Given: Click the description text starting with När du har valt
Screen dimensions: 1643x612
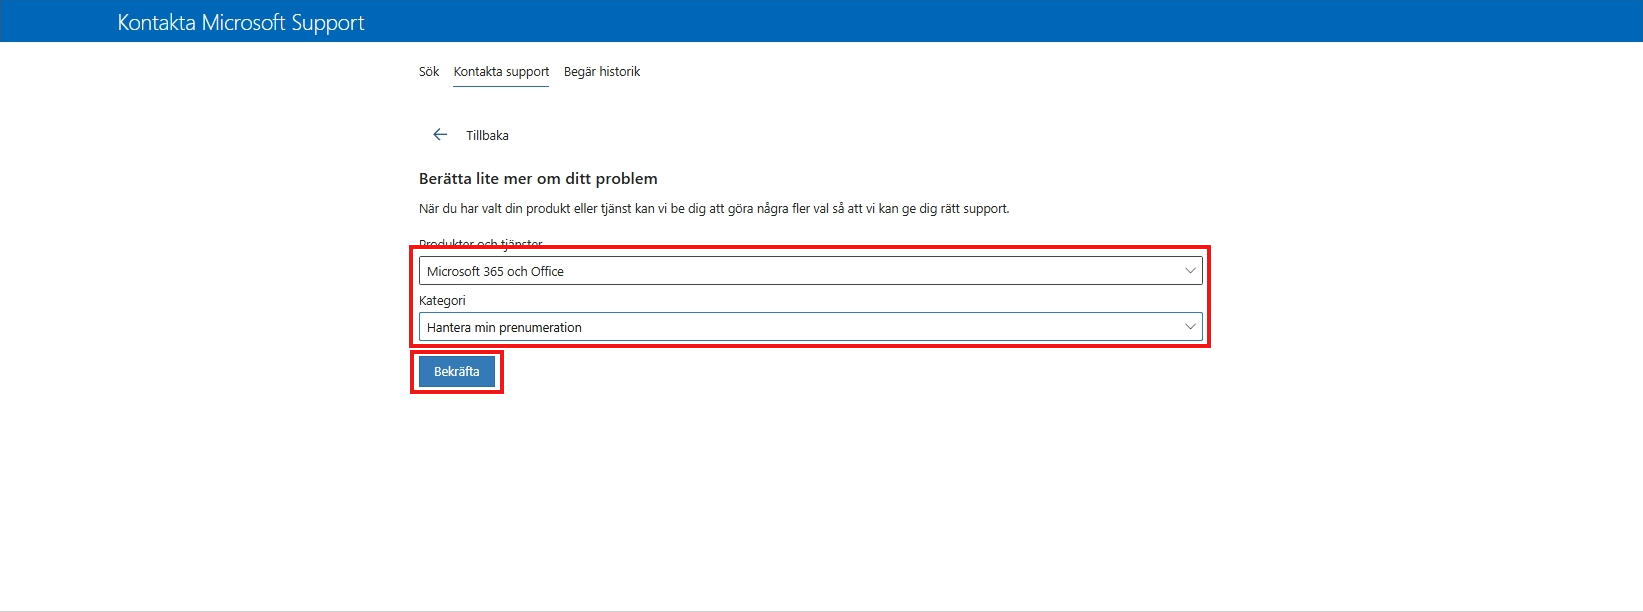Looking at the screenshot, I should pos(714,209).
